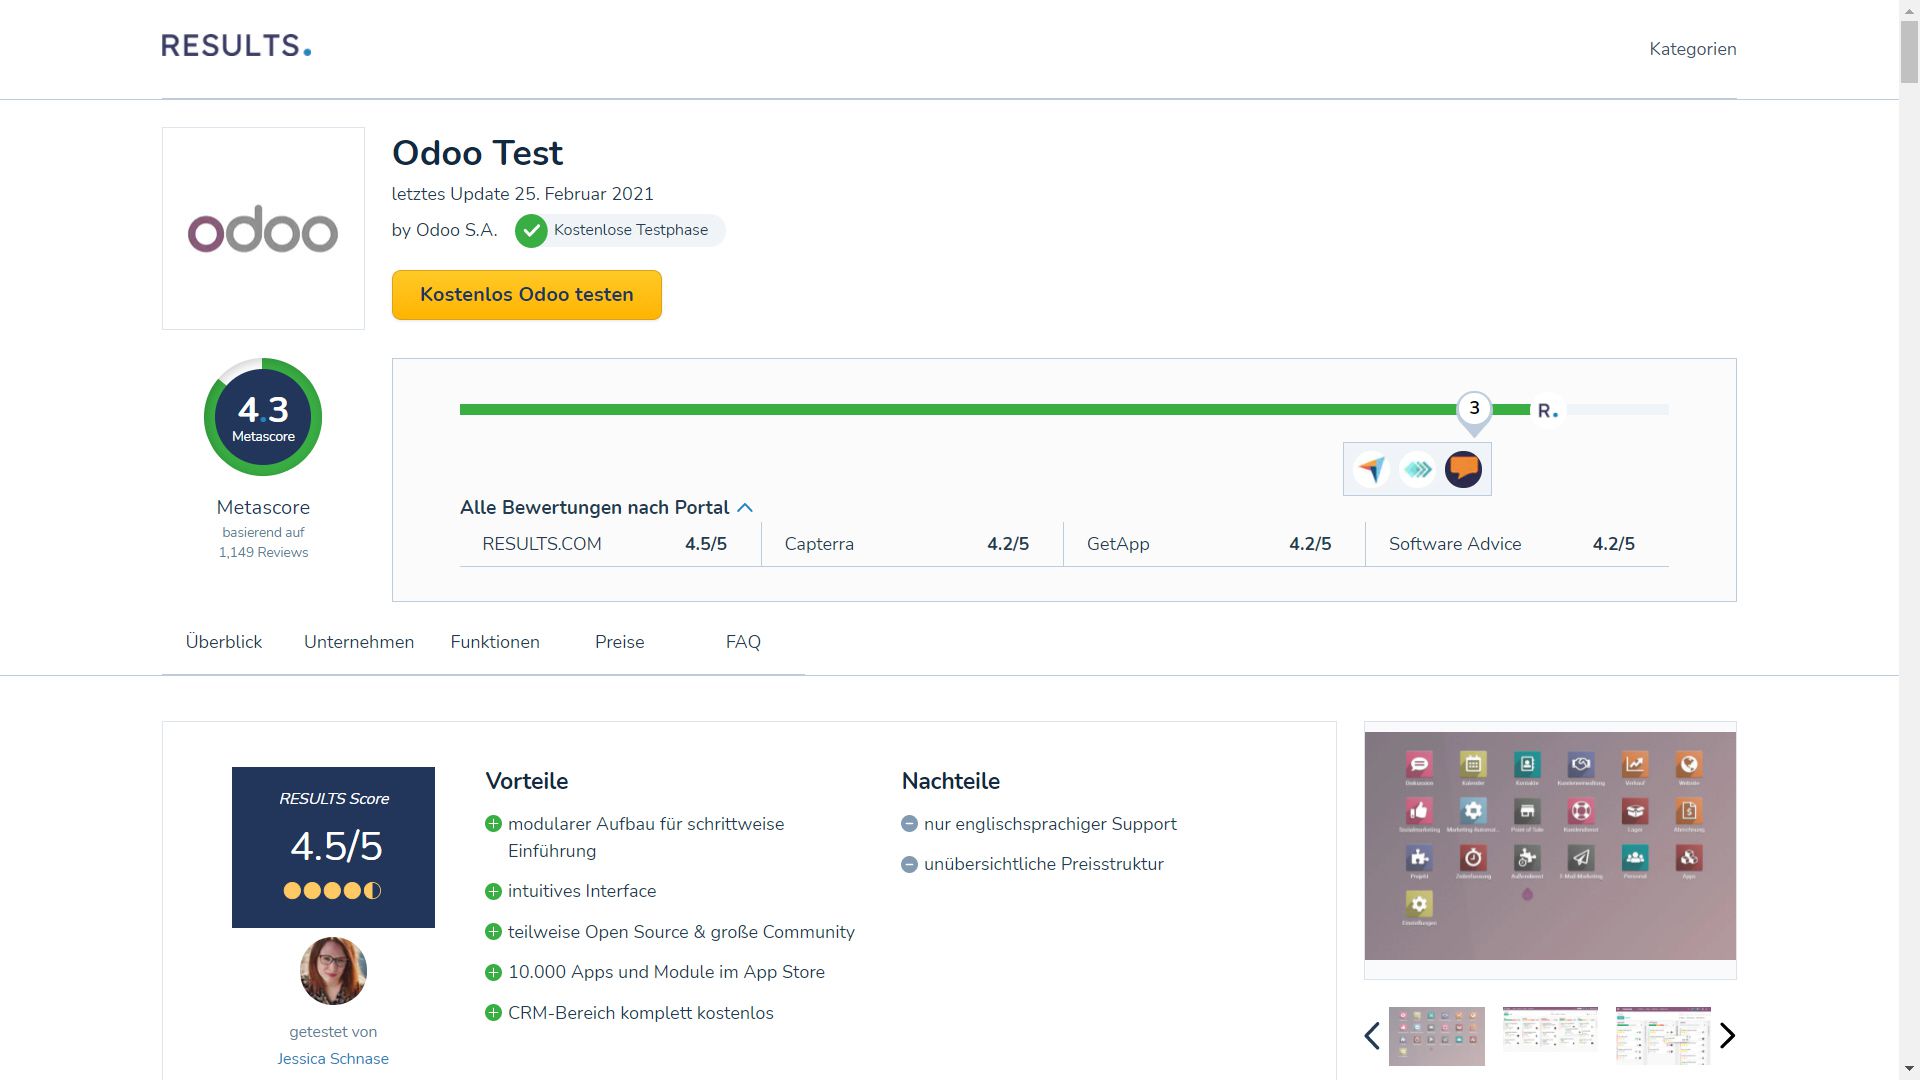Viewport: 1920px width, 1080px height.
Task: Open the Jessica Schnase author link
Action: coord(333,1059)
